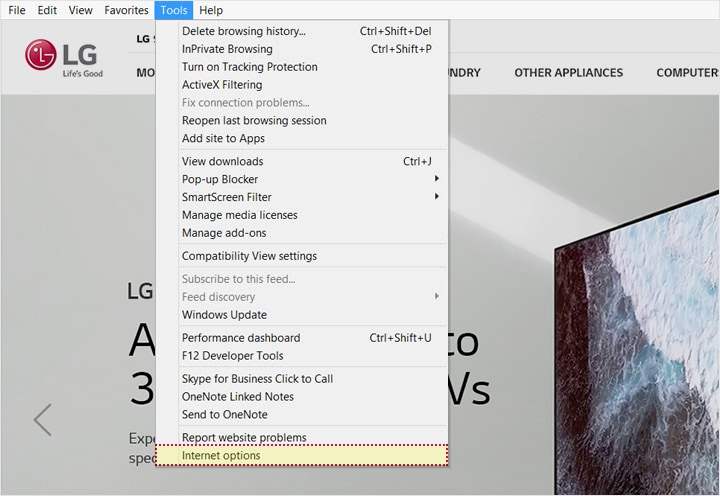The width and height of the screenshot is (720, 496).
Task: Open the Help menu
Action: [211, 10]
